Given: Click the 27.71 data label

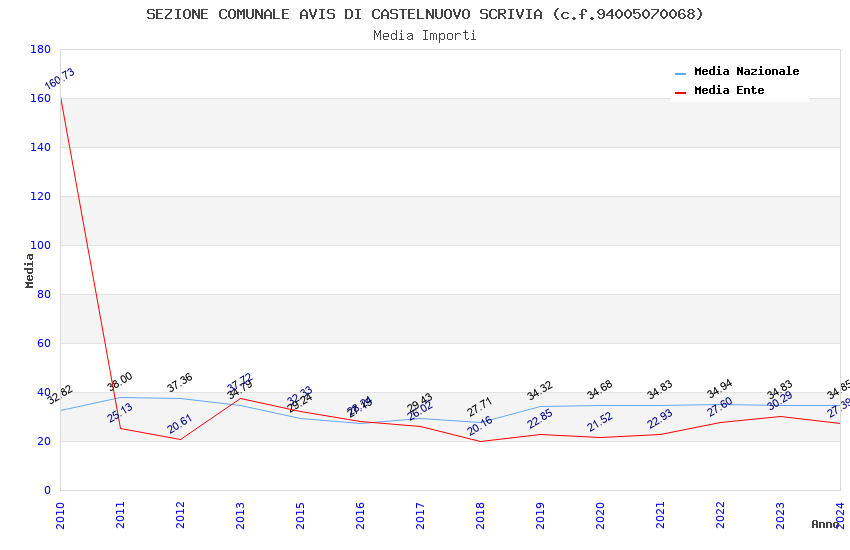Looking at the screenshot, I should pos(479,406).
